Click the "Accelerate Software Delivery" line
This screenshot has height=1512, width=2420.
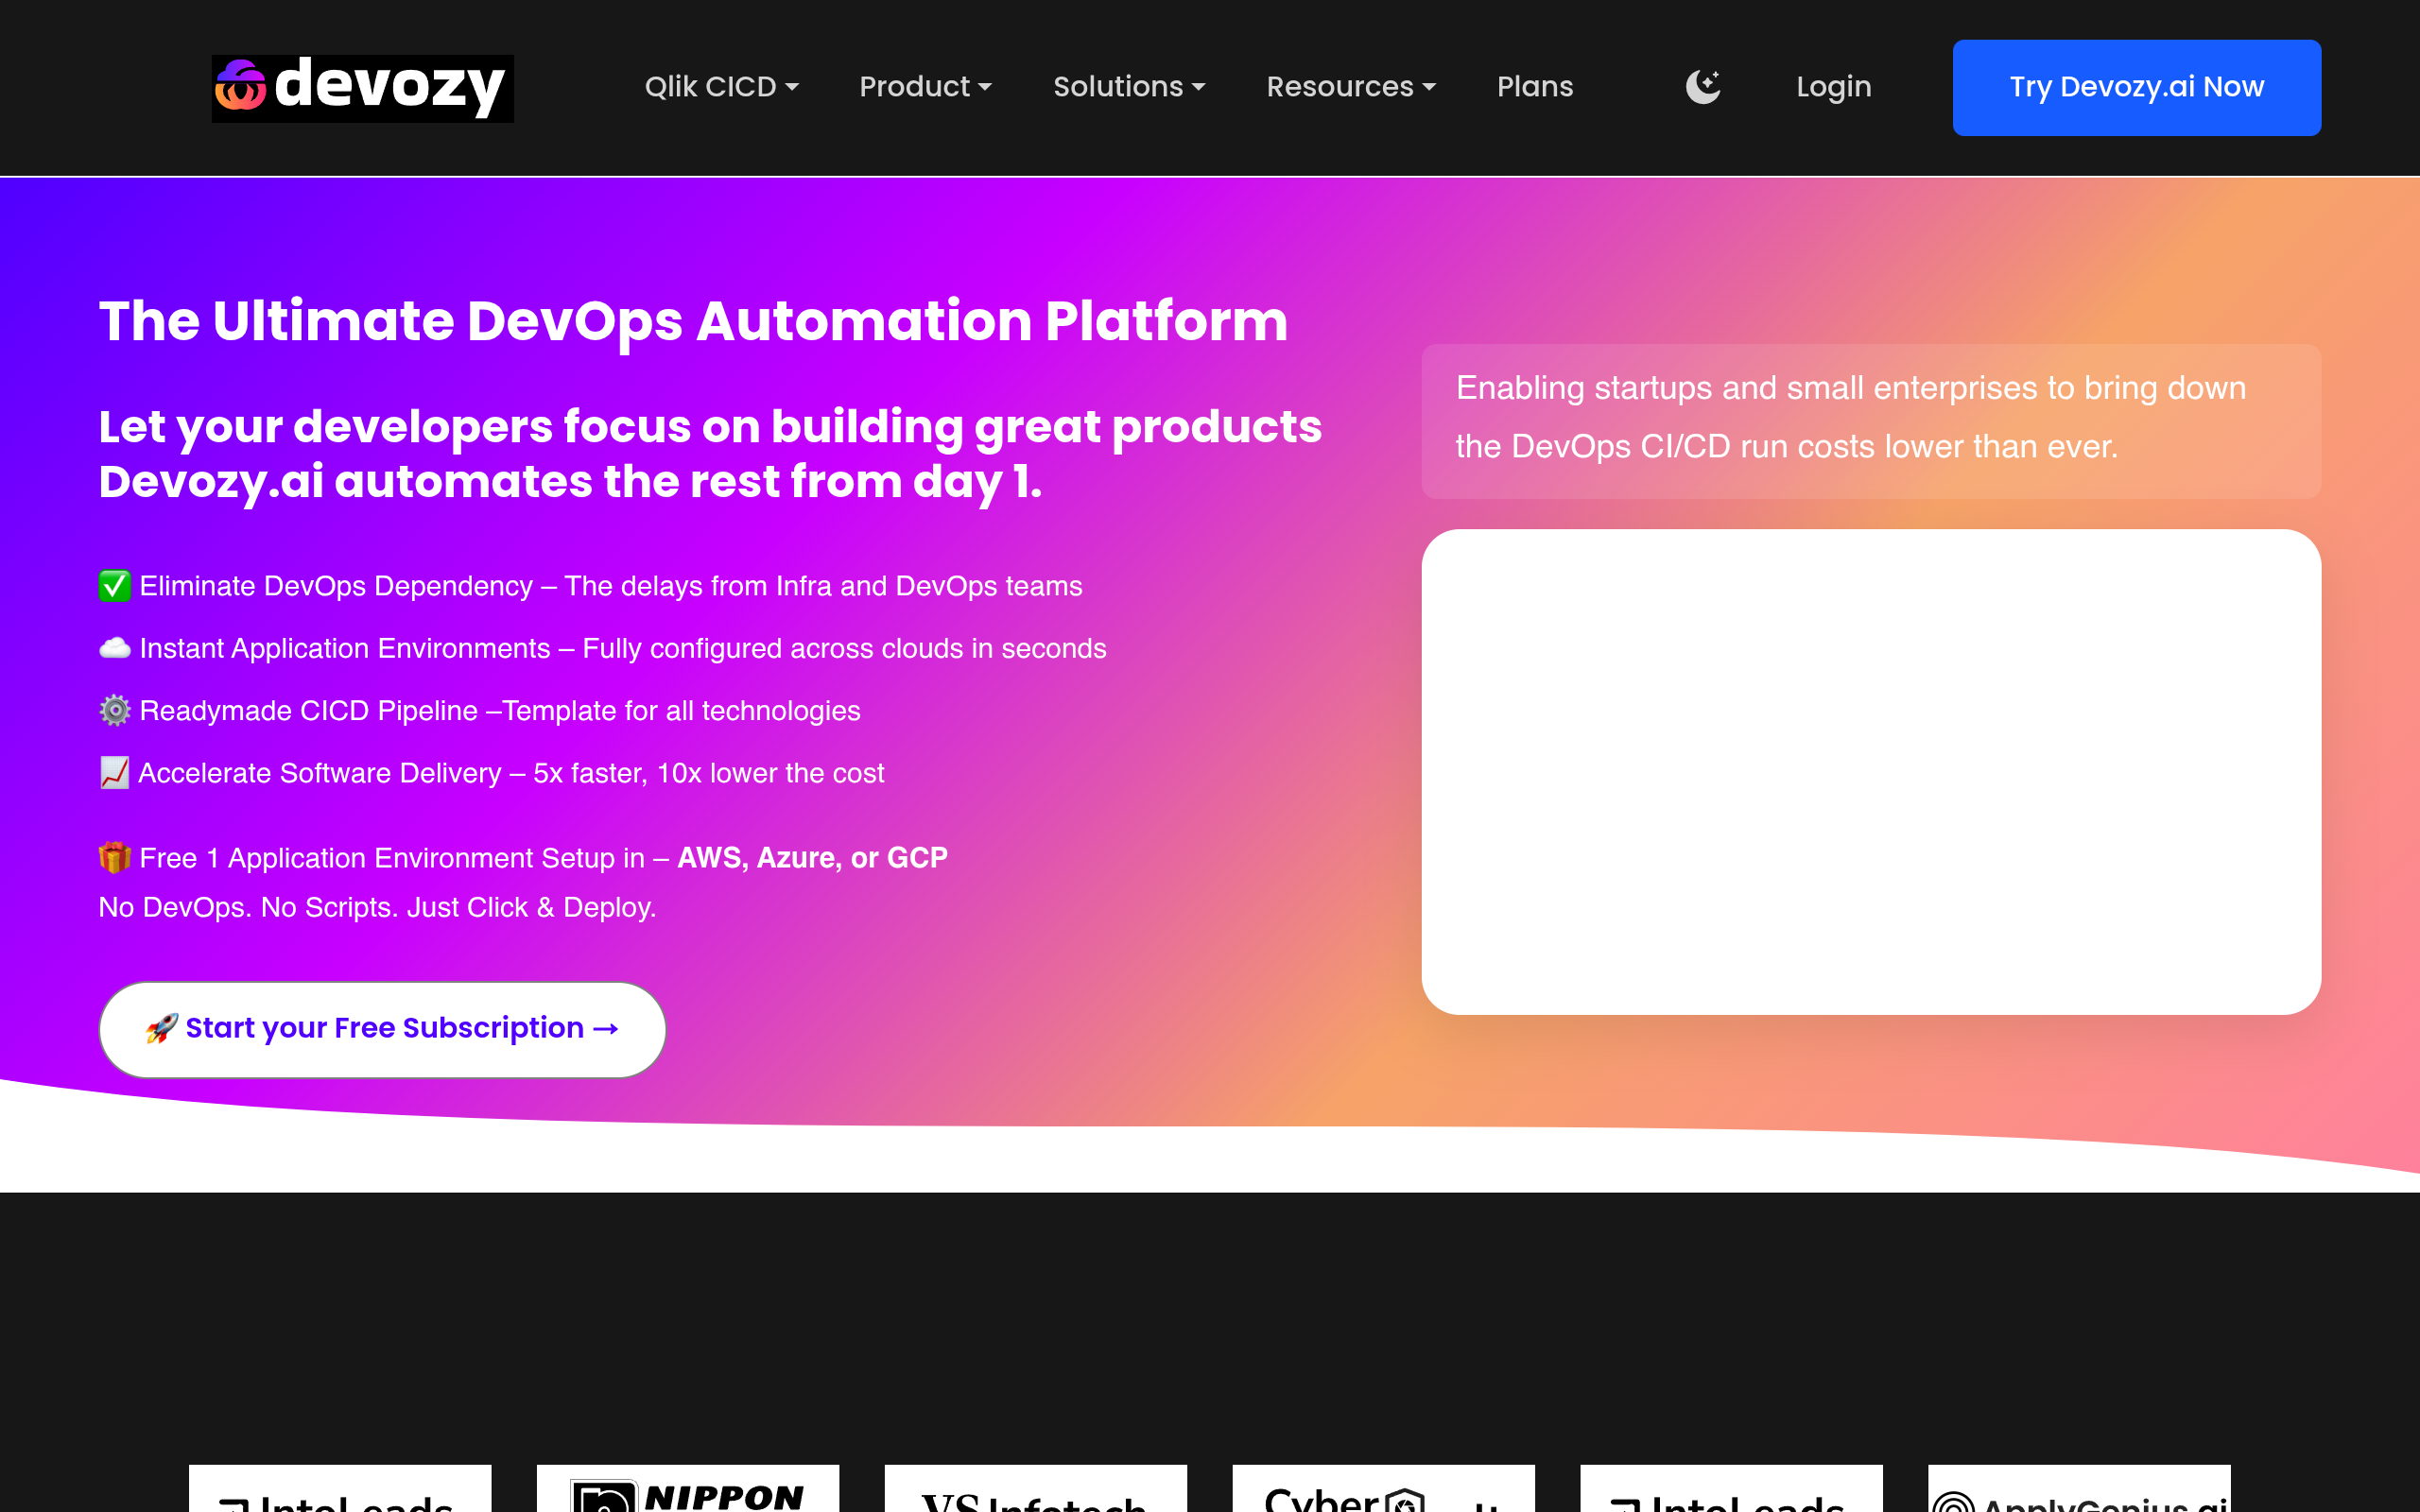(491, 773)
